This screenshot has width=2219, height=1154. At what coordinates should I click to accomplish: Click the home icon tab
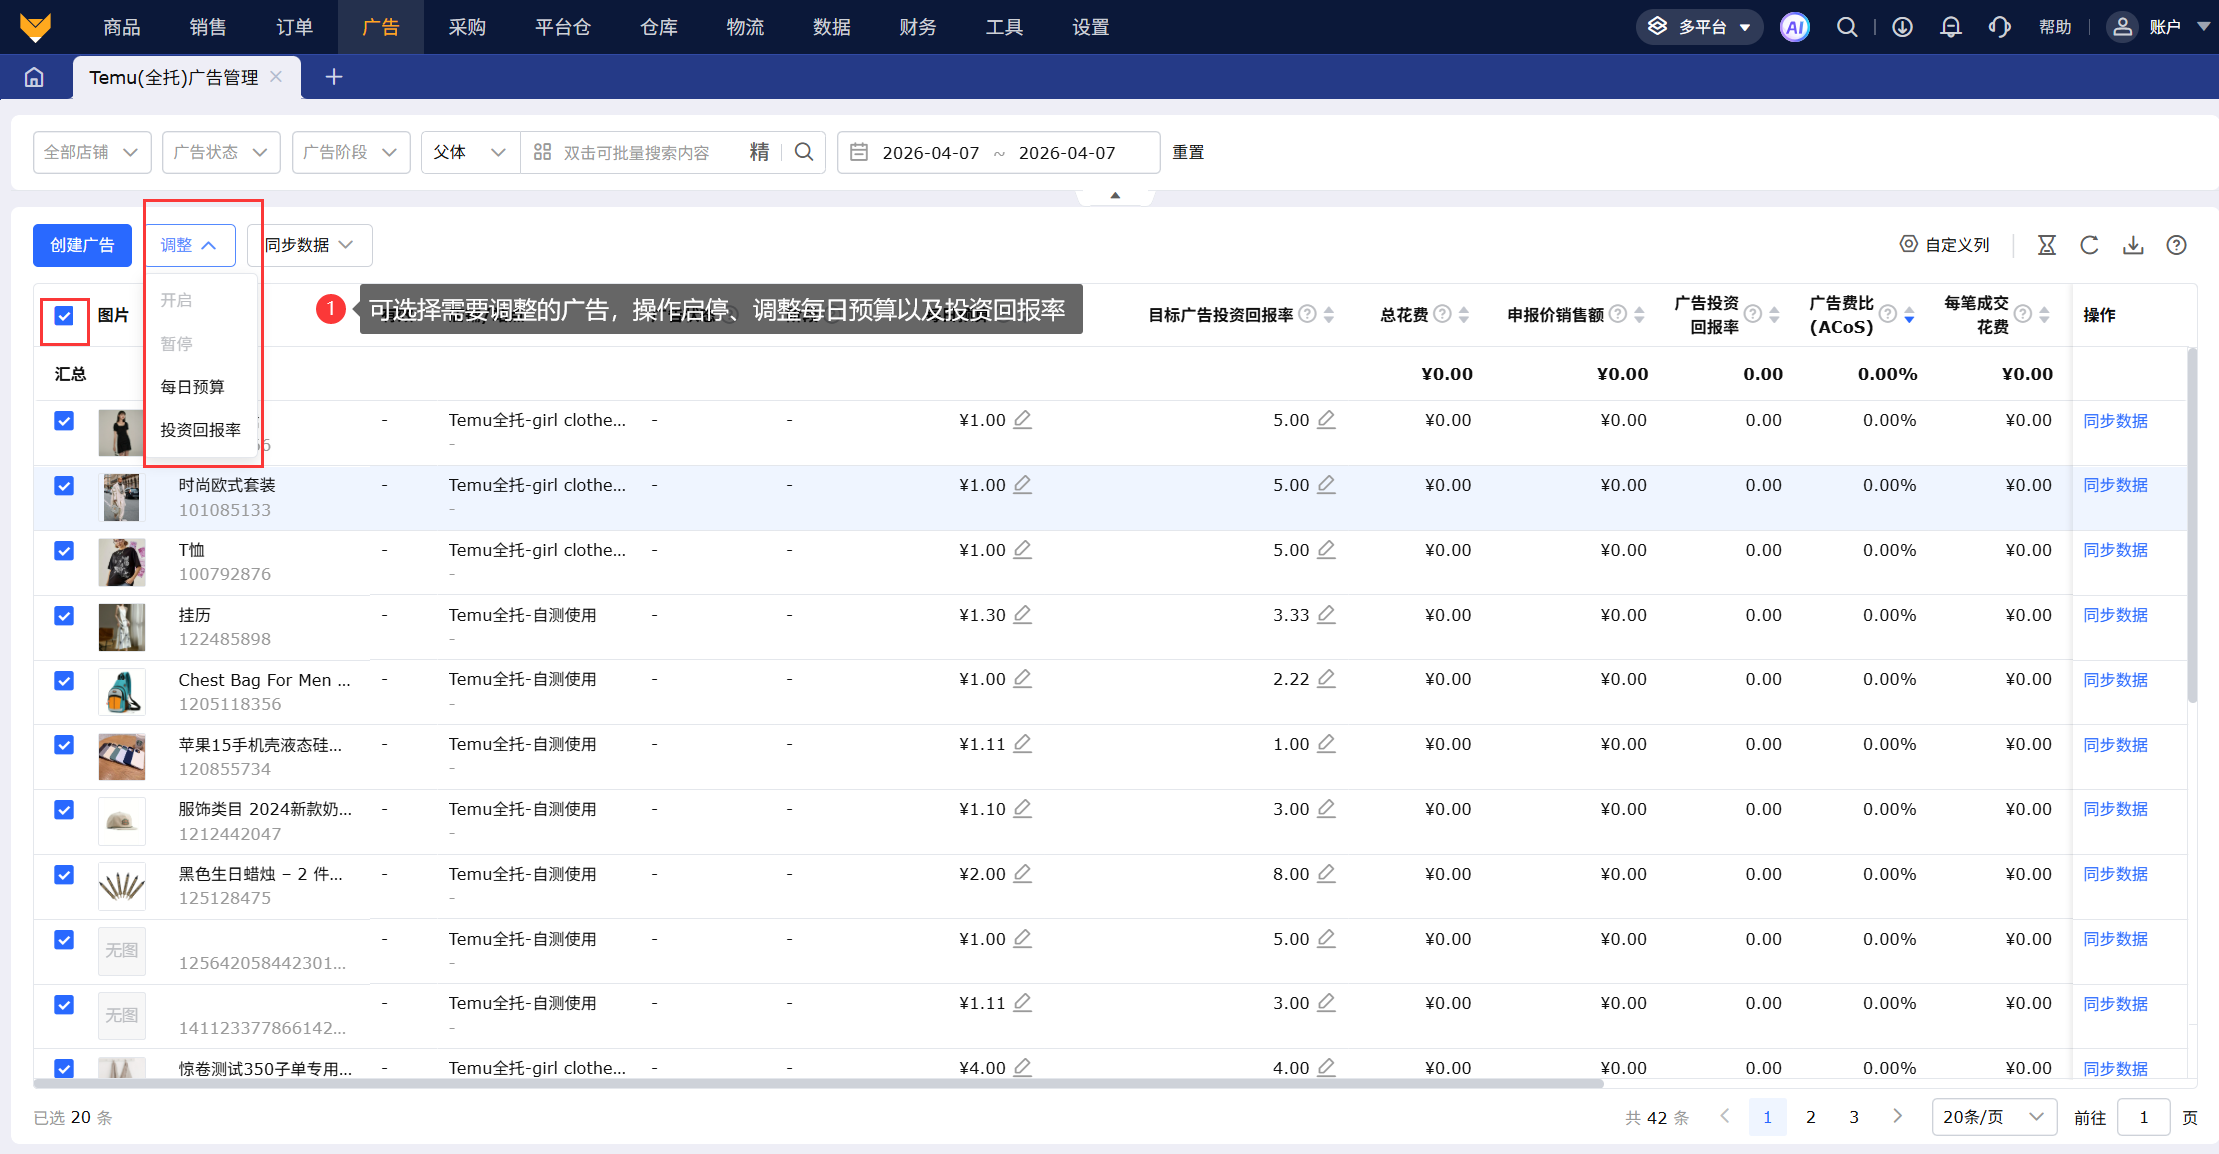click(x=34, y=77)
